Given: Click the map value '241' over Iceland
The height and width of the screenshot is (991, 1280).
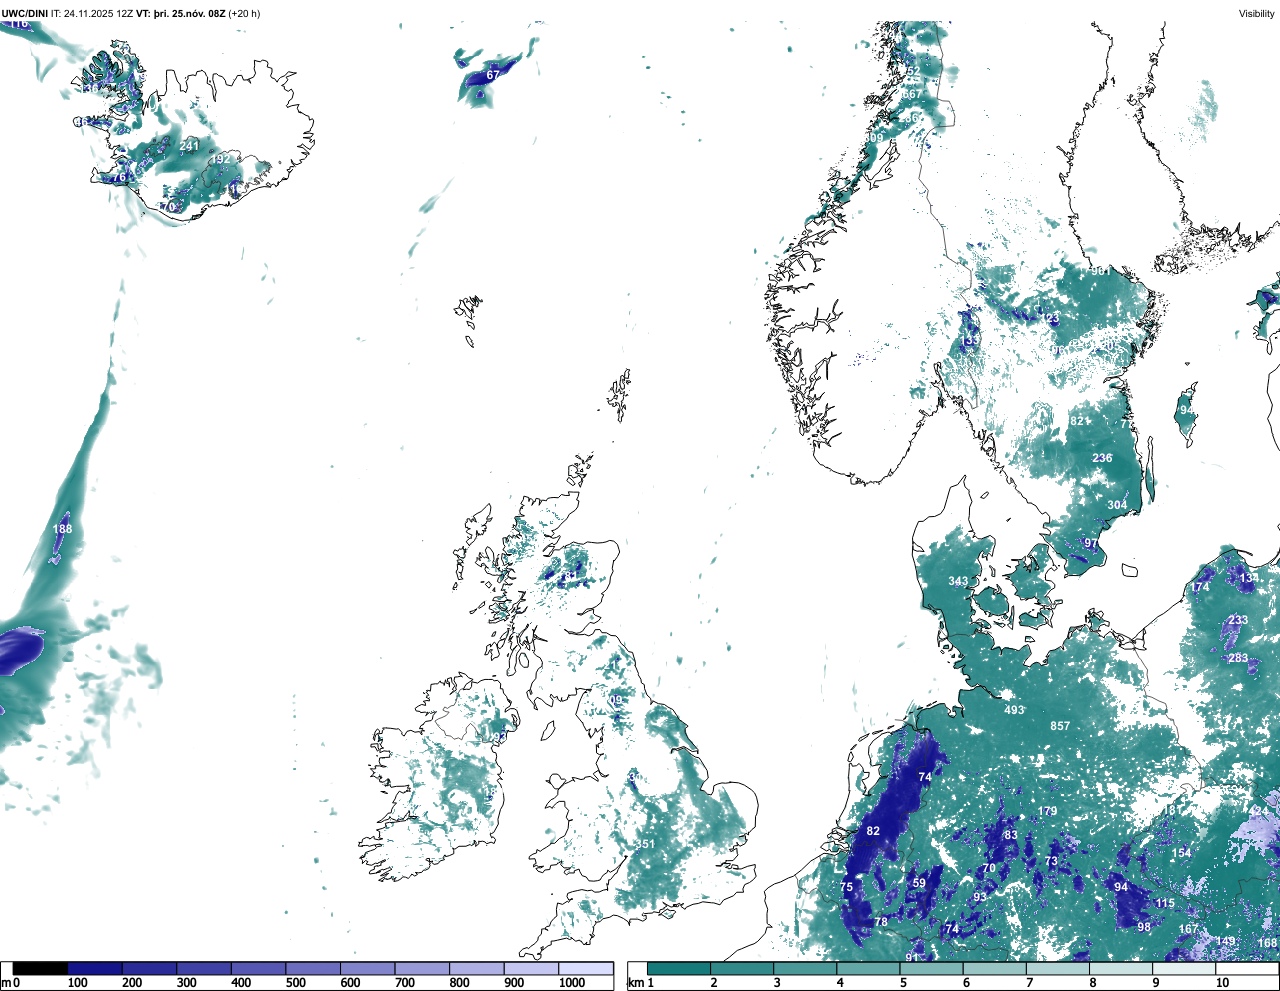Looking at the screenshot, I should [189, 146].
